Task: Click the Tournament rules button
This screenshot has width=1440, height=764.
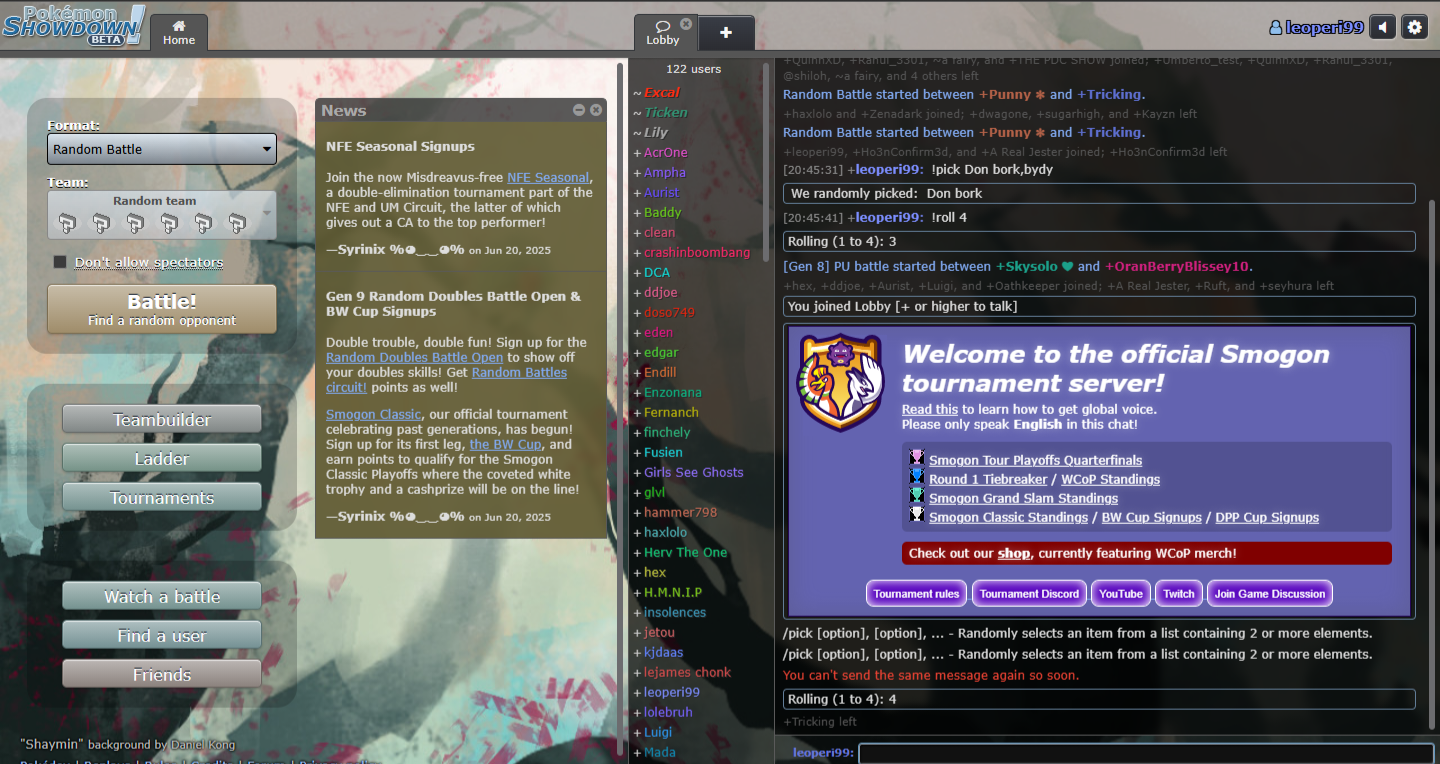Action: click(917, 593)
